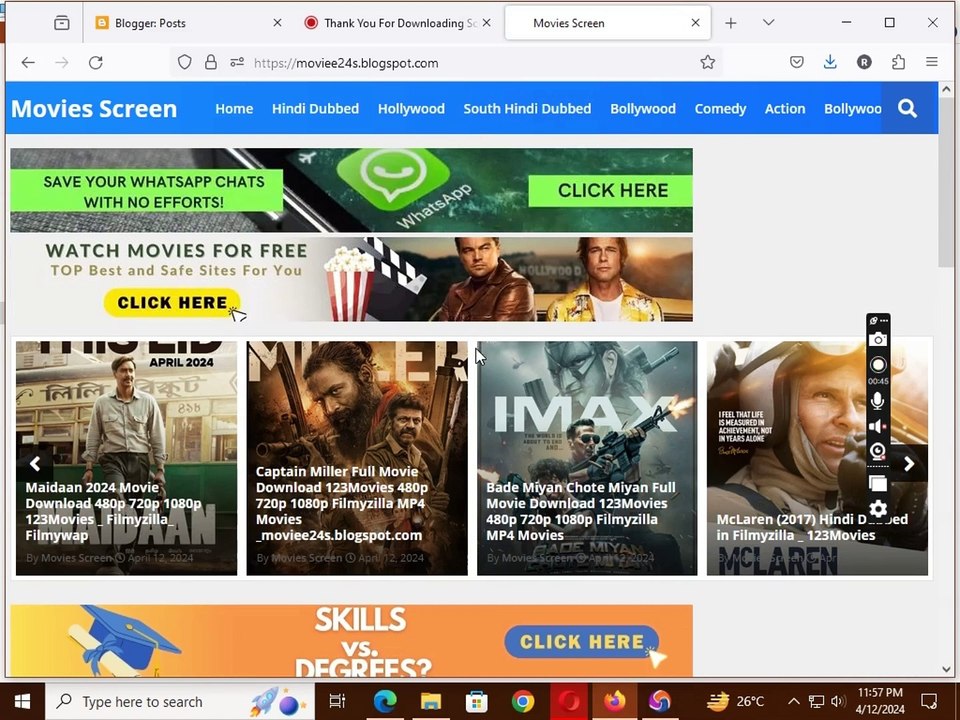
Task: Open the Captain Miller Full Movie post
Action: 342,503
